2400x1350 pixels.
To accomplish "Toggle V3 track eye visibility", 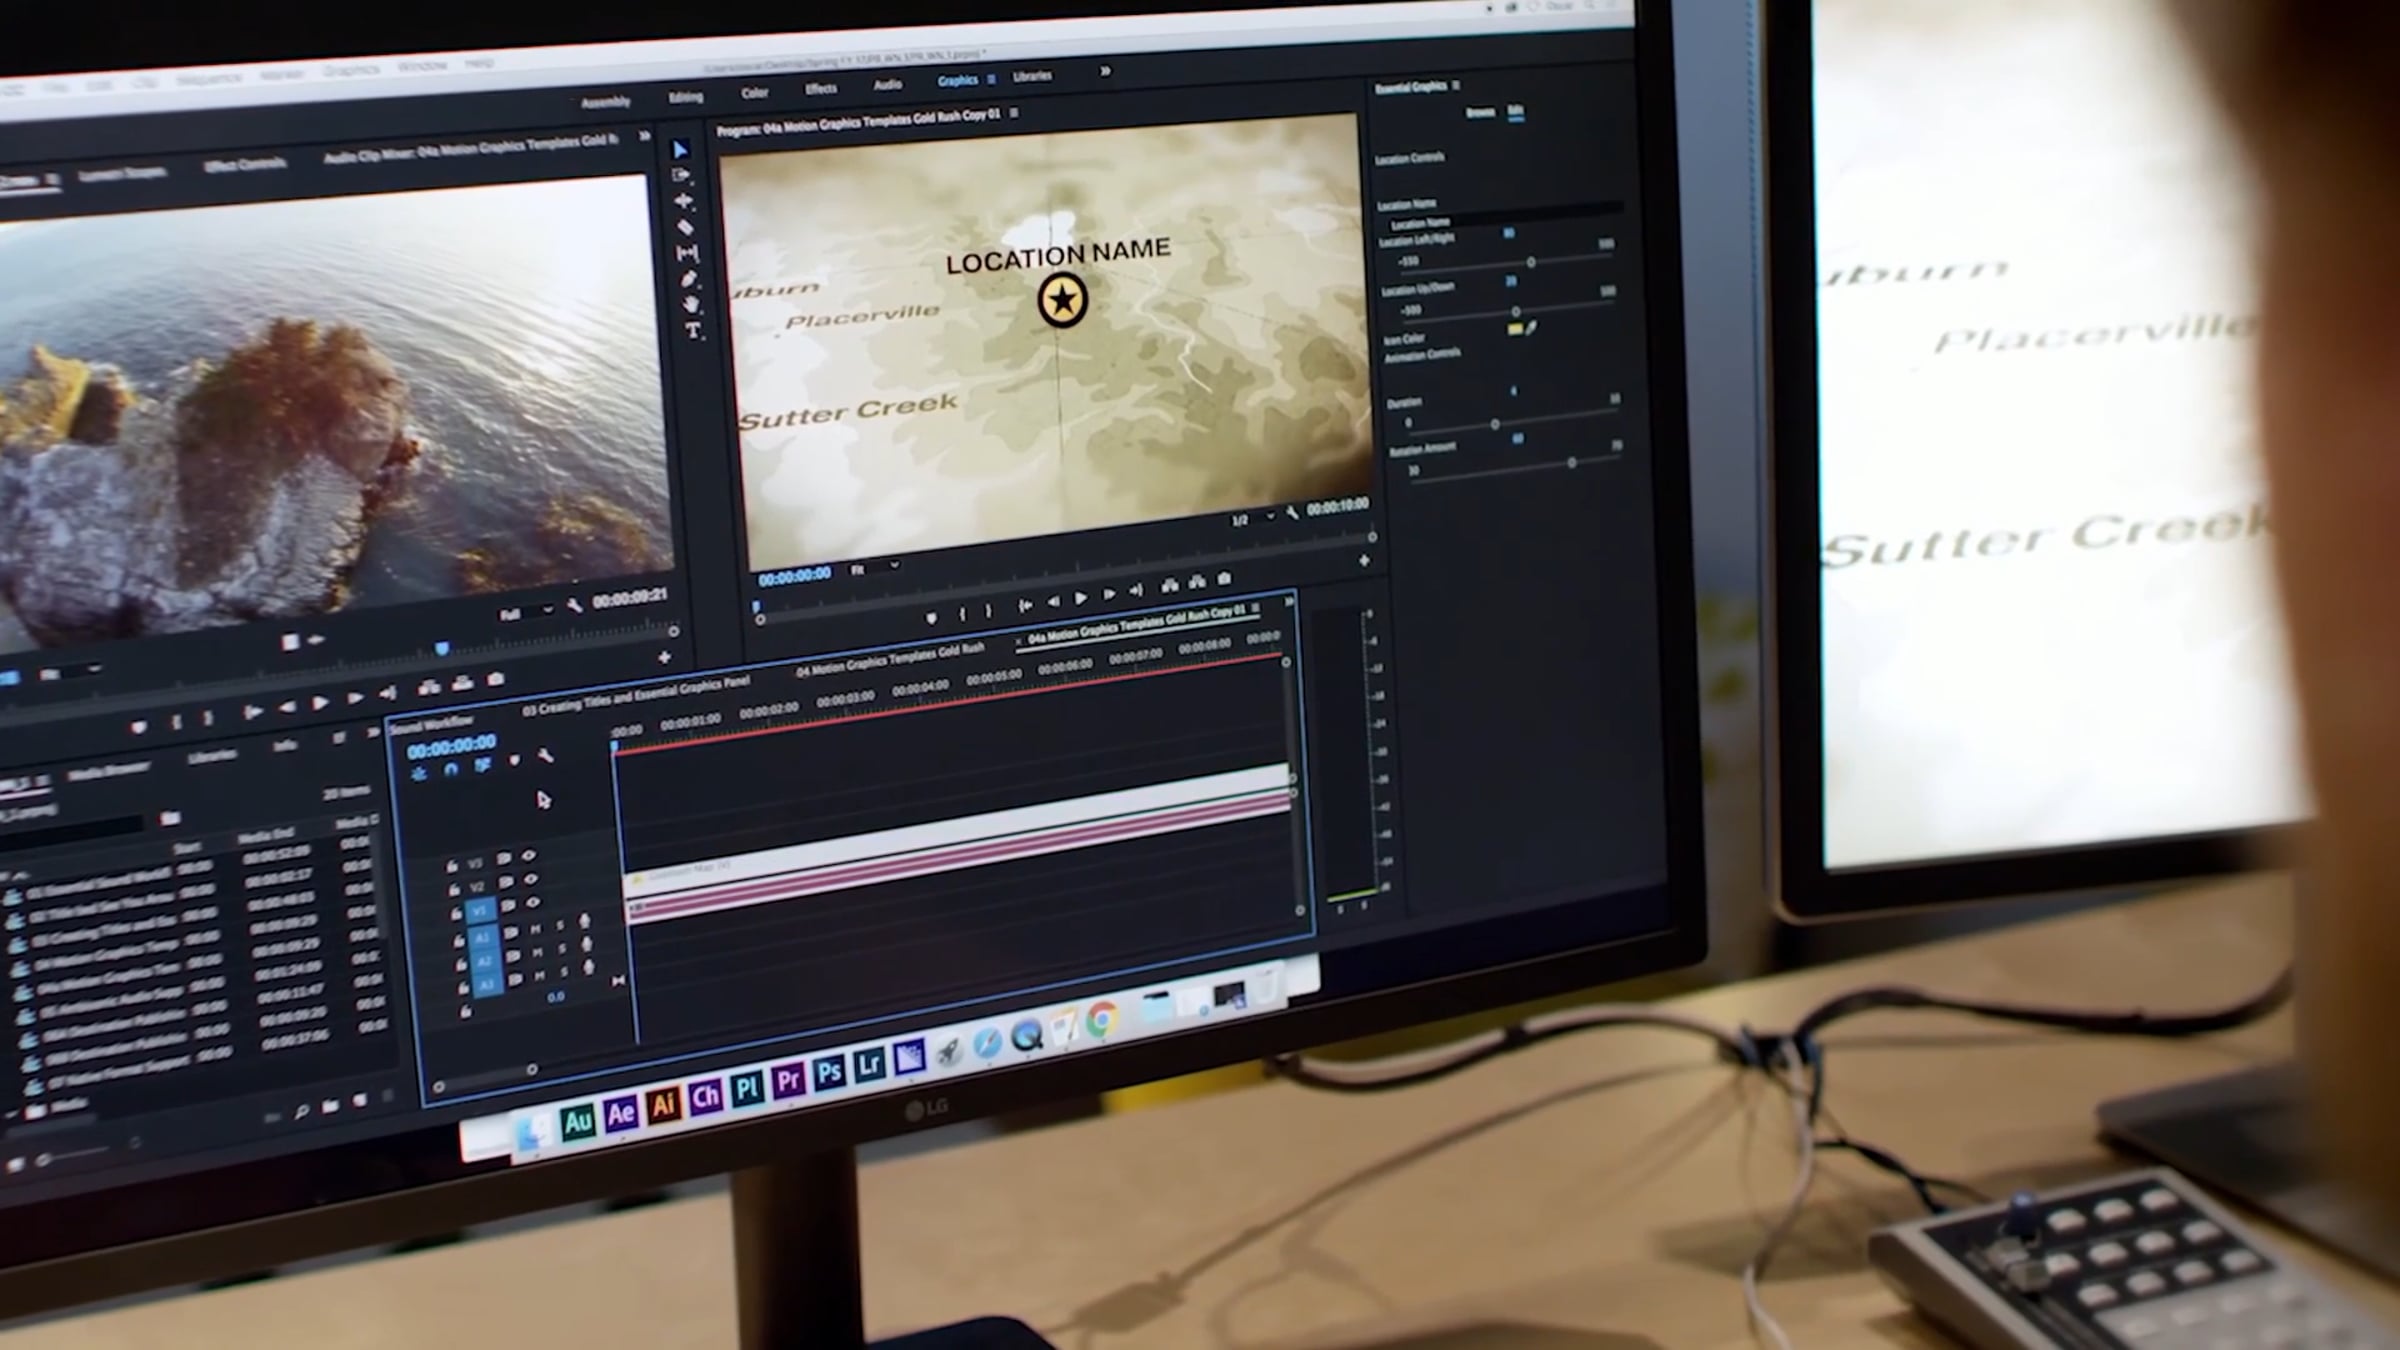I will point(529,857).
